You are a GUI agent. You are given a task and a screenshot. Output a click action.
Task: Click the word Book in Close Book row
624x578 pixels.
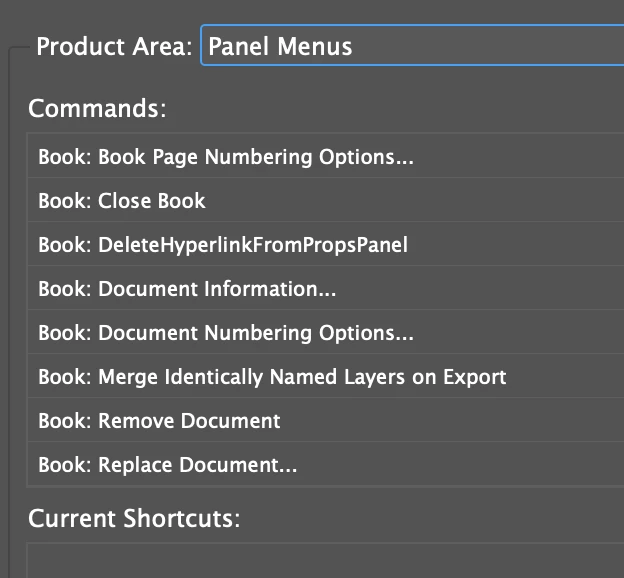pos(181,201)
